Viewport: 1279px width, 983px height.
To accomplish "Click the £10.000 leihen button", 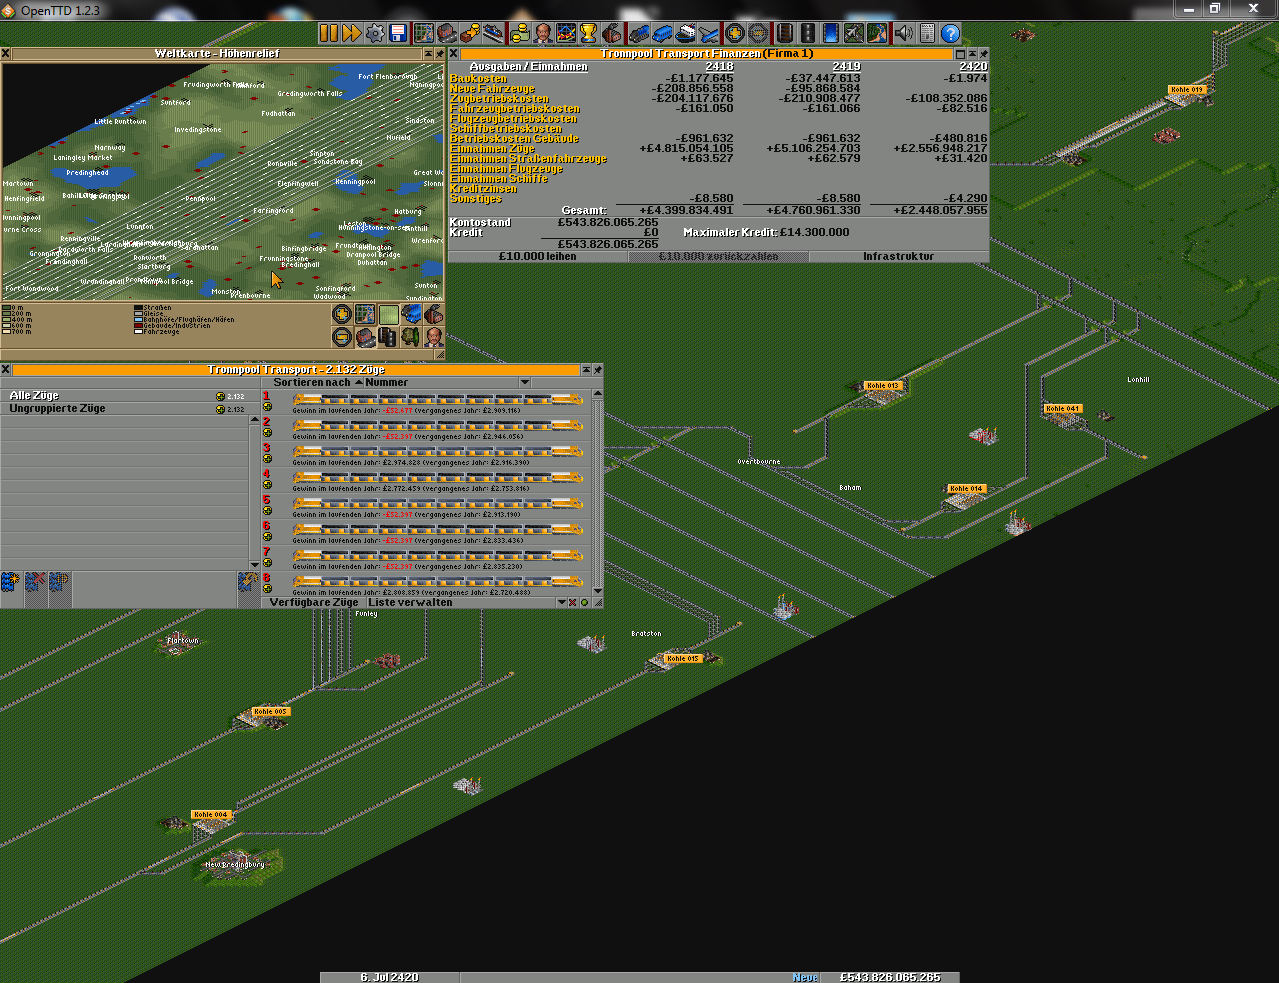I will pos(537,257).
